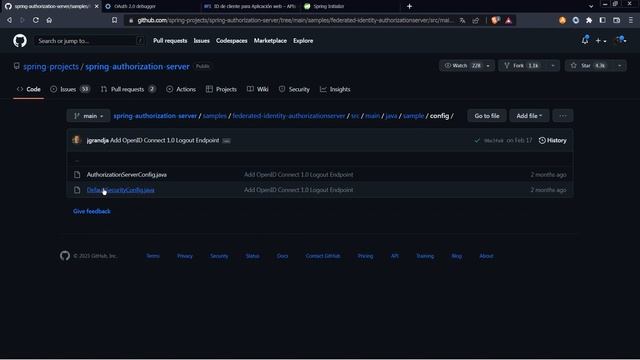
Task: Expand the Watch options dropdown arrow
Action: tap(488, 66)
